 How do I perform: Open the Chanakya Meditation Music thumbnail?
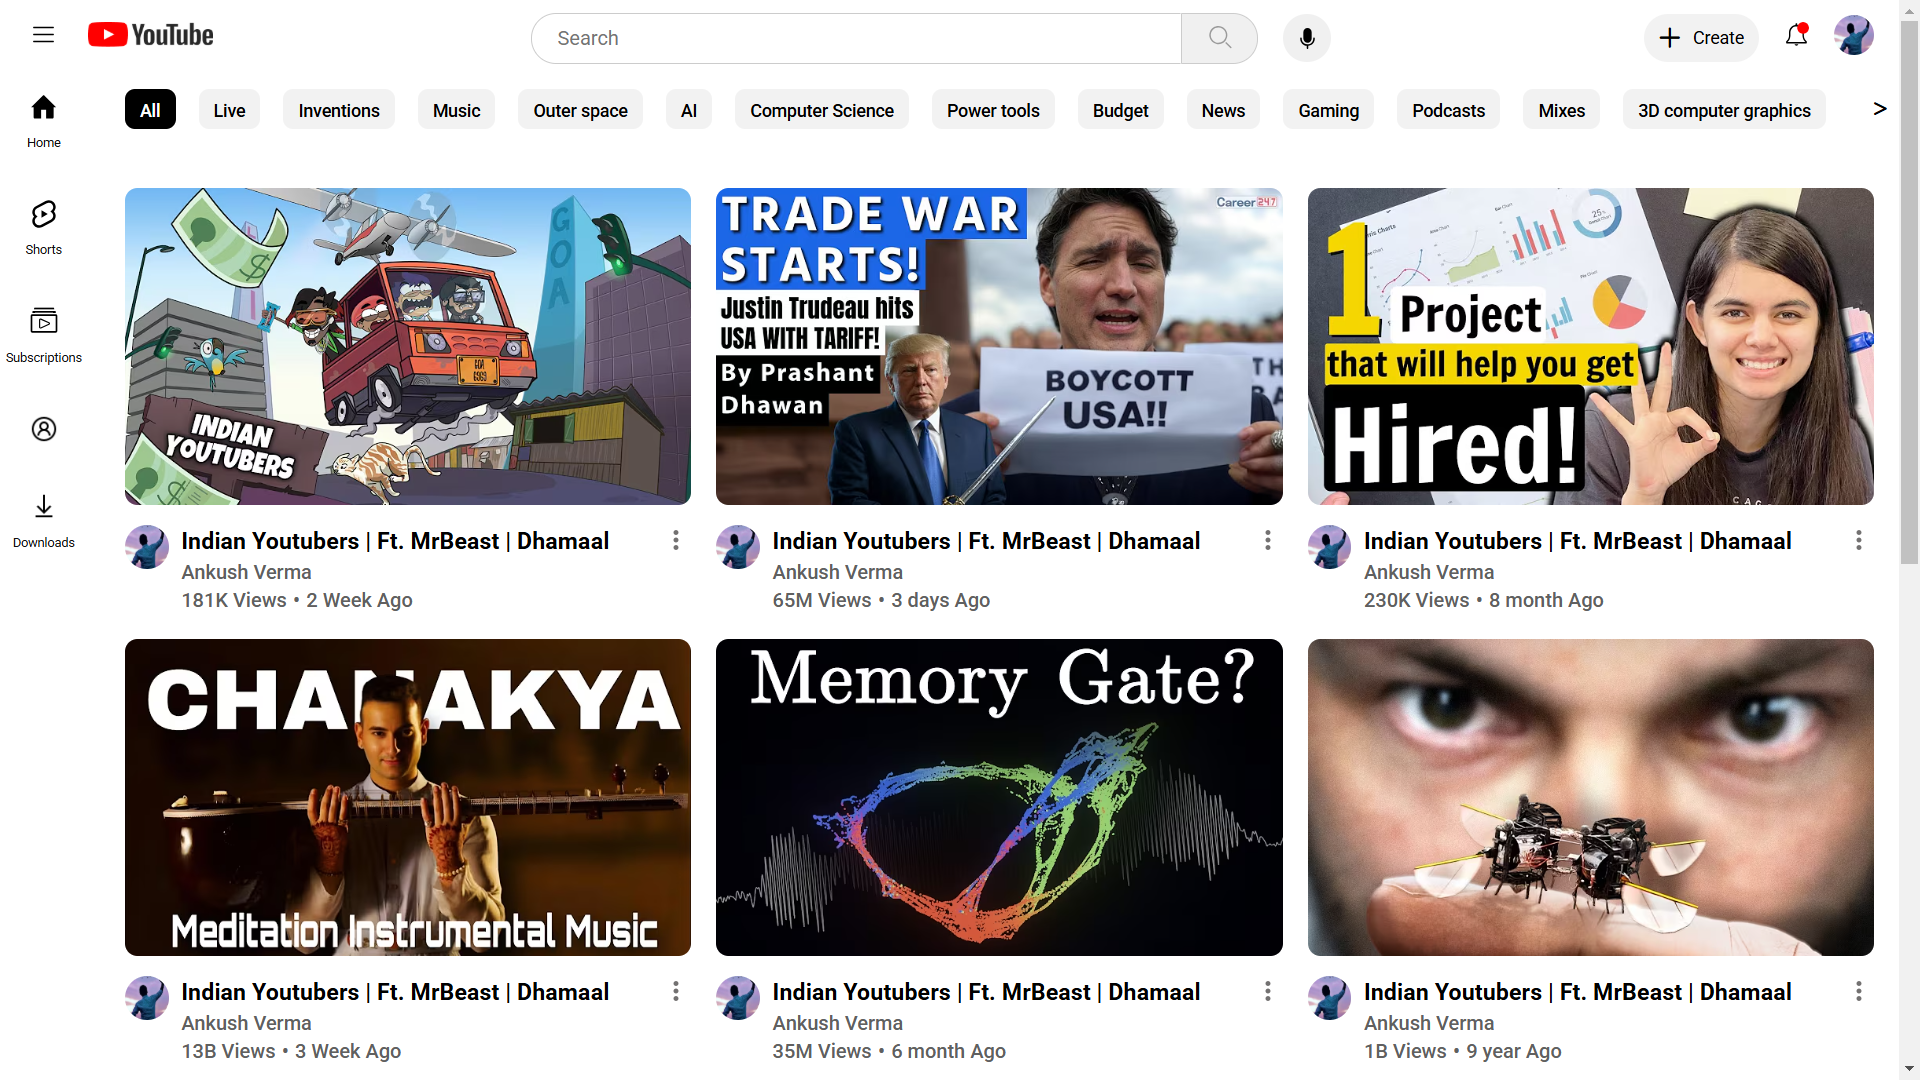coord(408,797)
